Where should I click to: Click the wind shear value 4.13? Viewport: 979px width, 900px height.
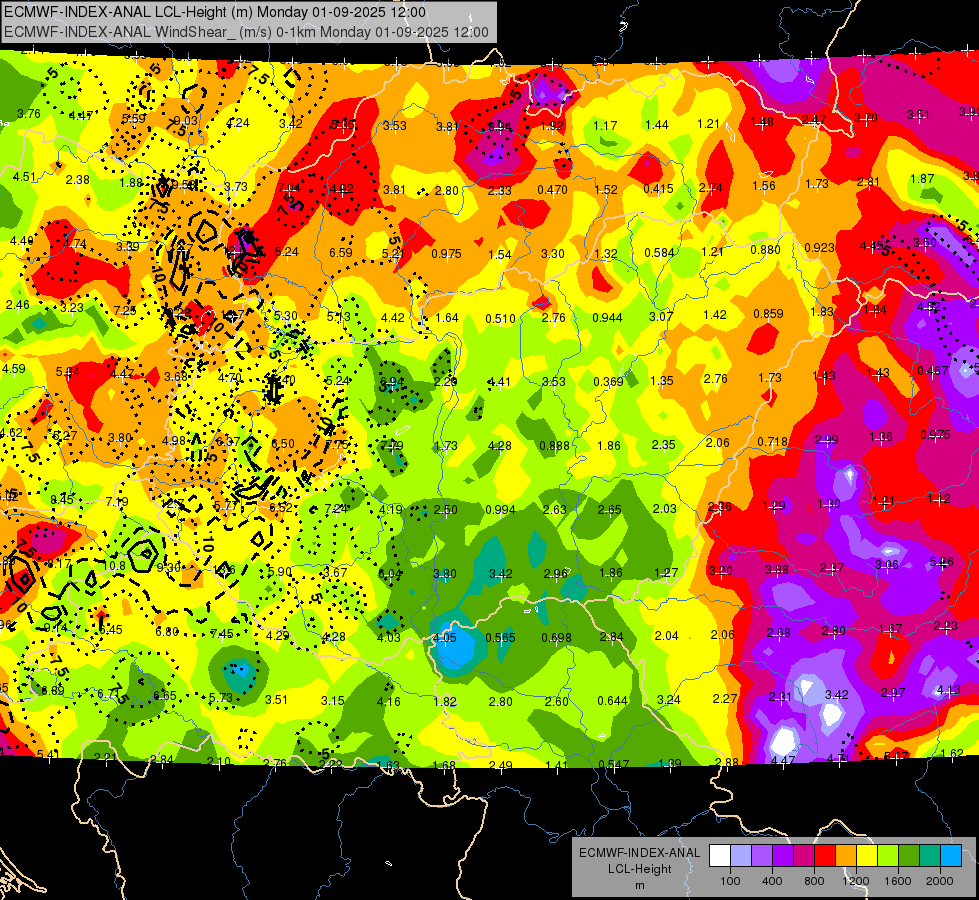tap(948, 690)
